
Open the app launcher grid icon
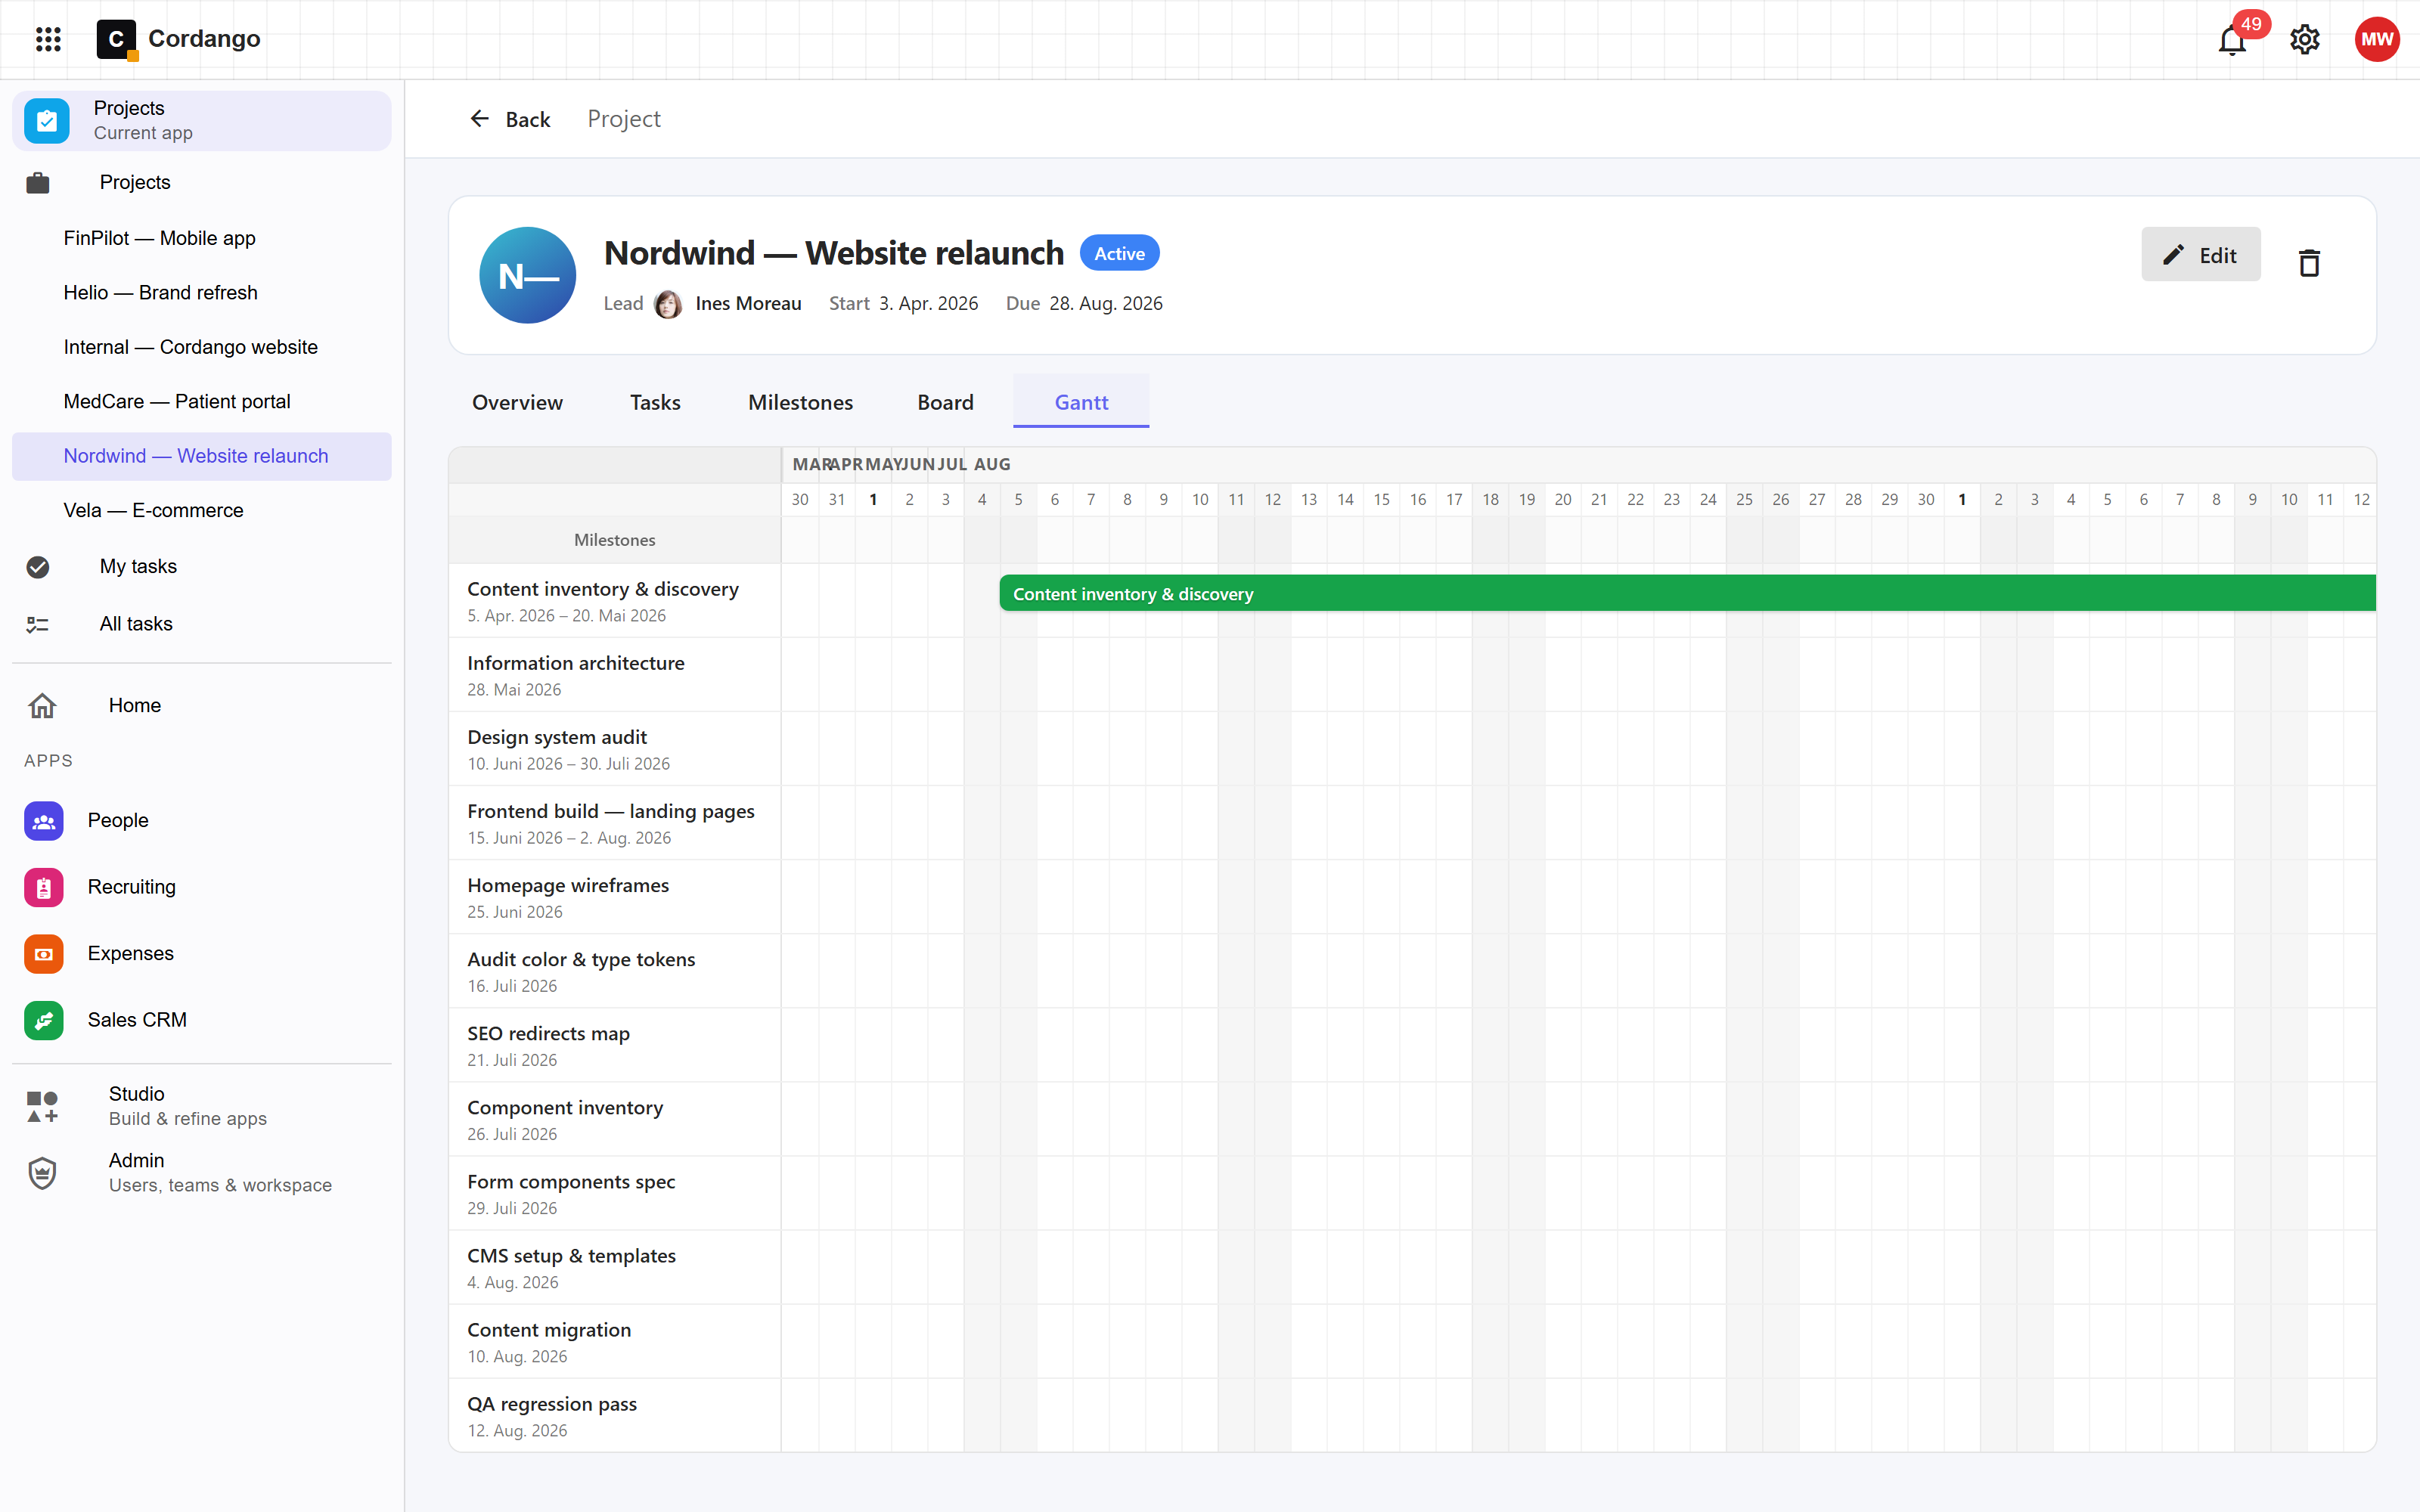tap(48, 39)
